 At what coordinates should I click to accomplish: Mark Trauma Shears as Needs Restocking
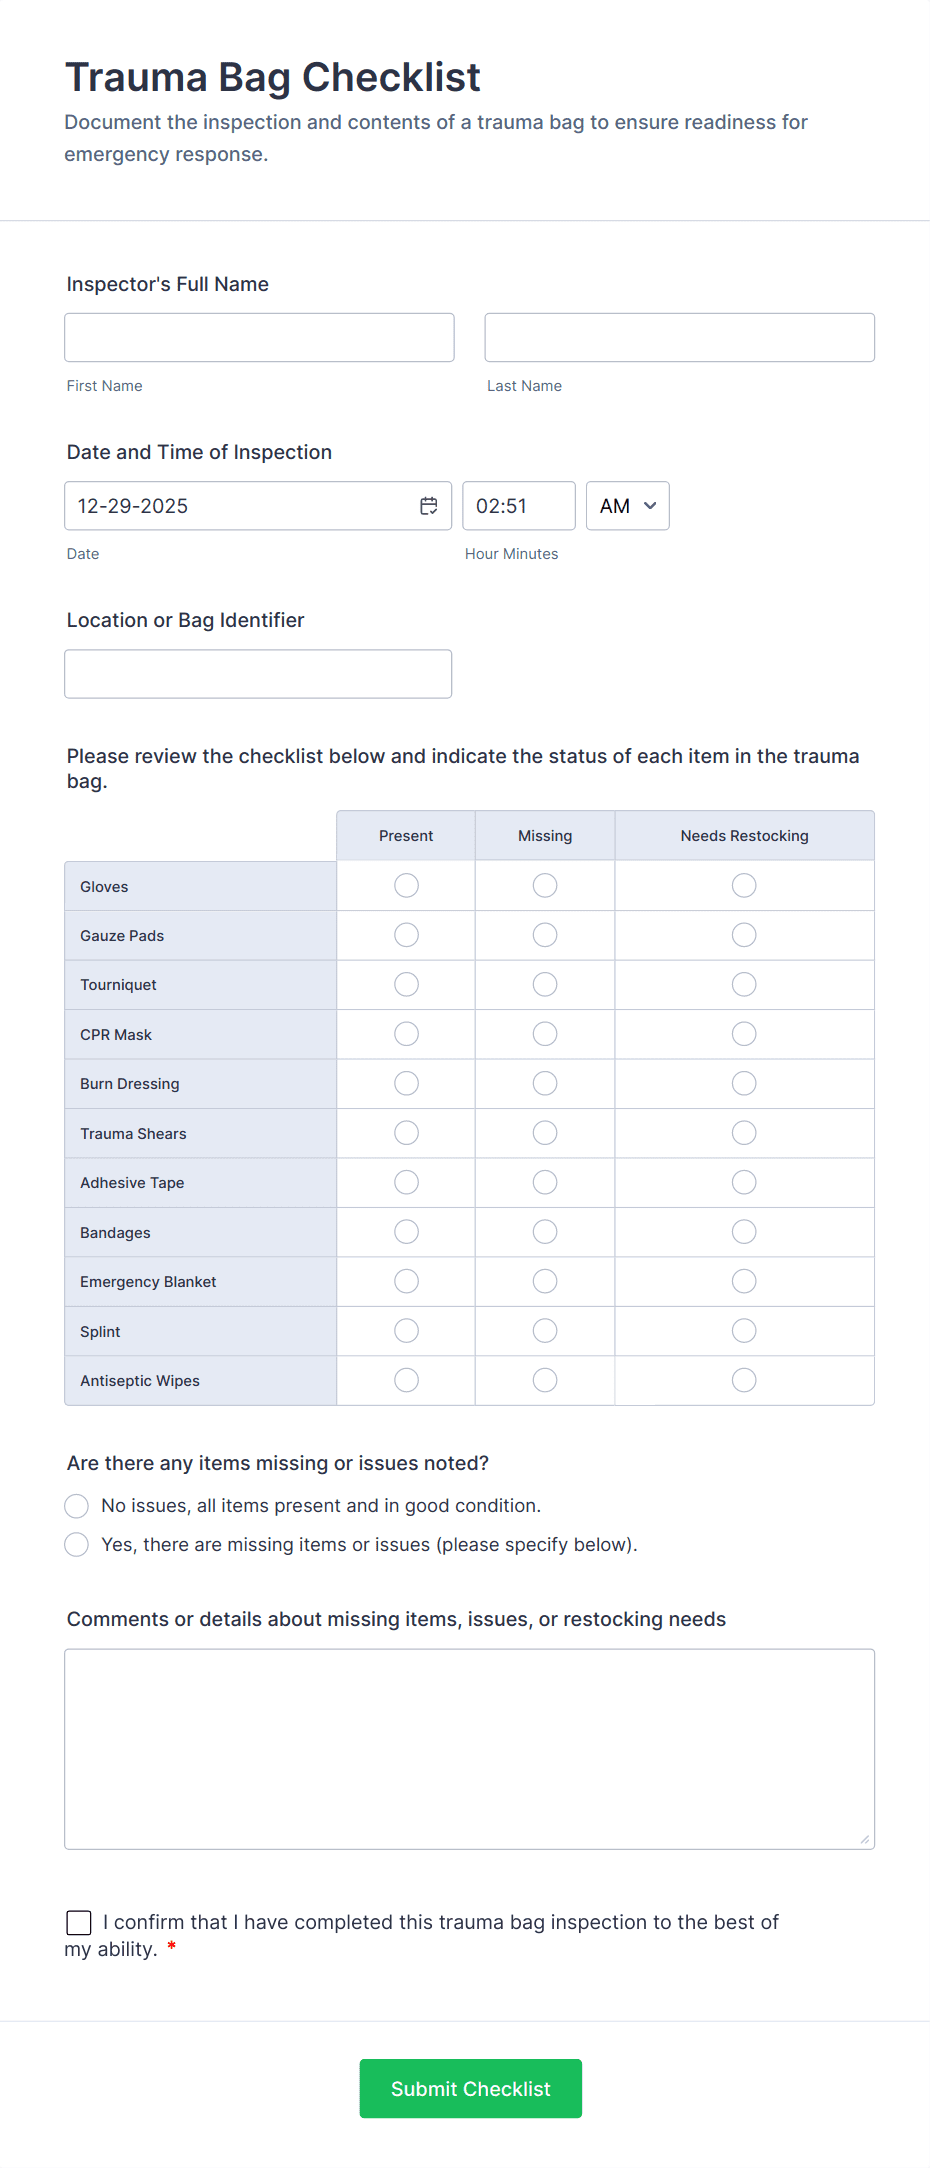tap(744, 1133)
